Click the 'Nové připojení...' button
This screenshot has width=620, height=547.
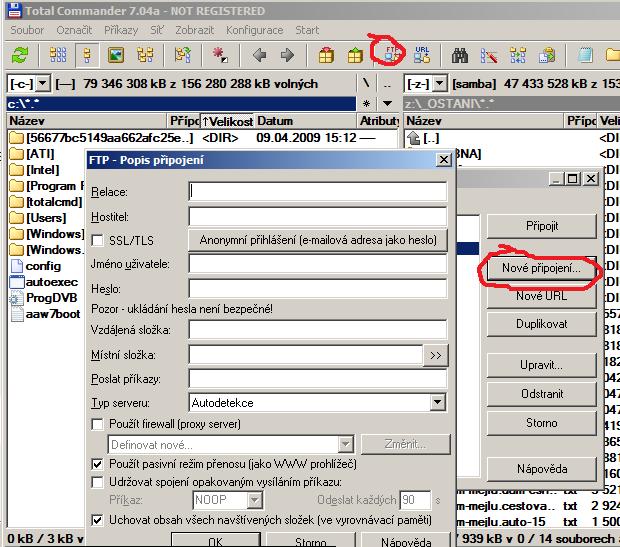pyautogui.click(x=542, y=270)
